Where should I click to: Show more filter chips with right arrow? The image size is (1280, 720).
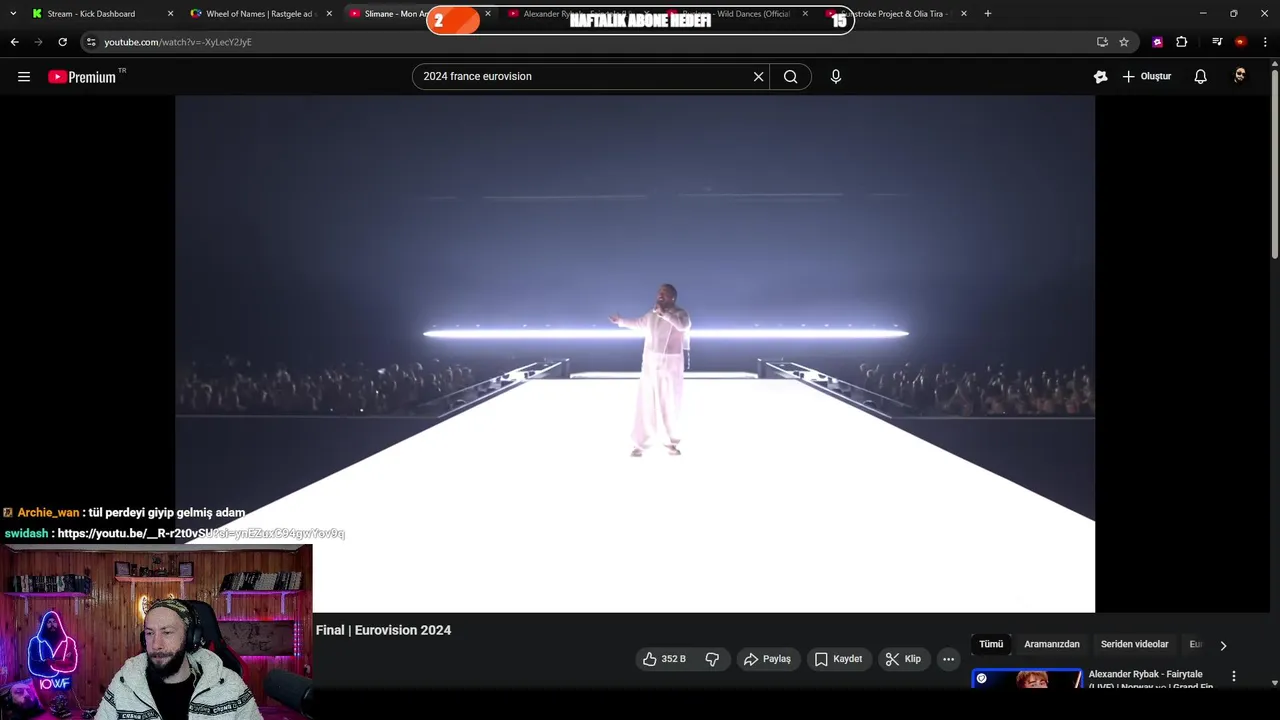click(x=1223, y=645)
